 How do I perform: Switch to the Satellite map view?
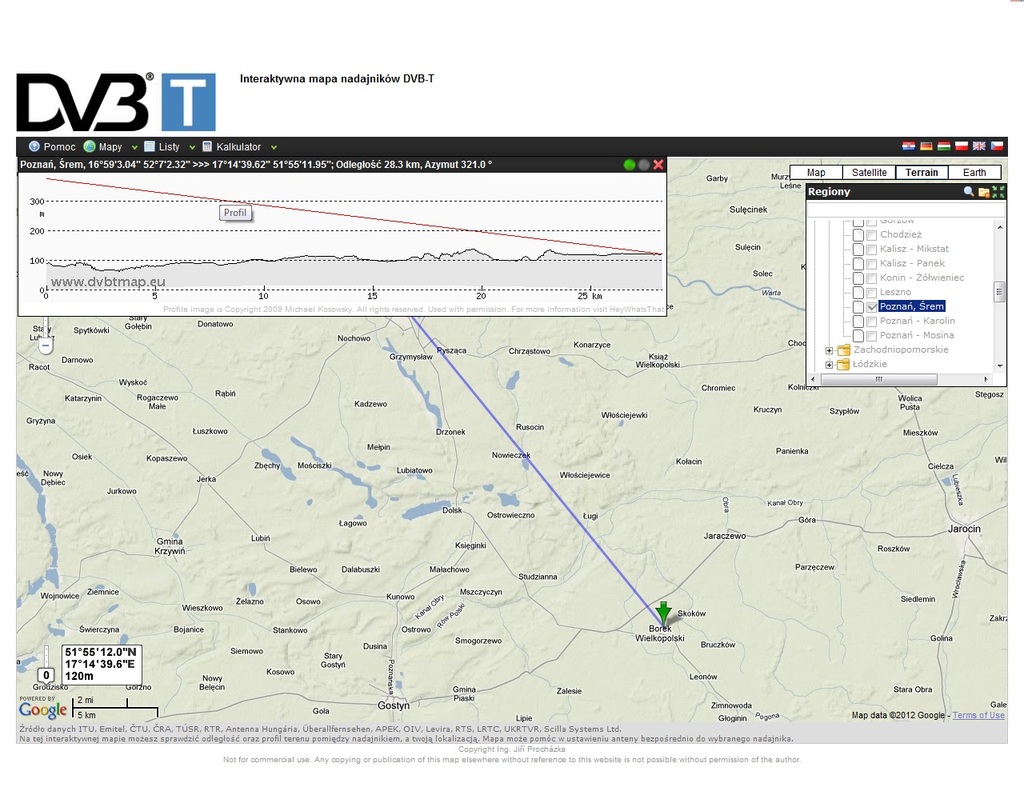pyautogui.click(x=868, y=172)
